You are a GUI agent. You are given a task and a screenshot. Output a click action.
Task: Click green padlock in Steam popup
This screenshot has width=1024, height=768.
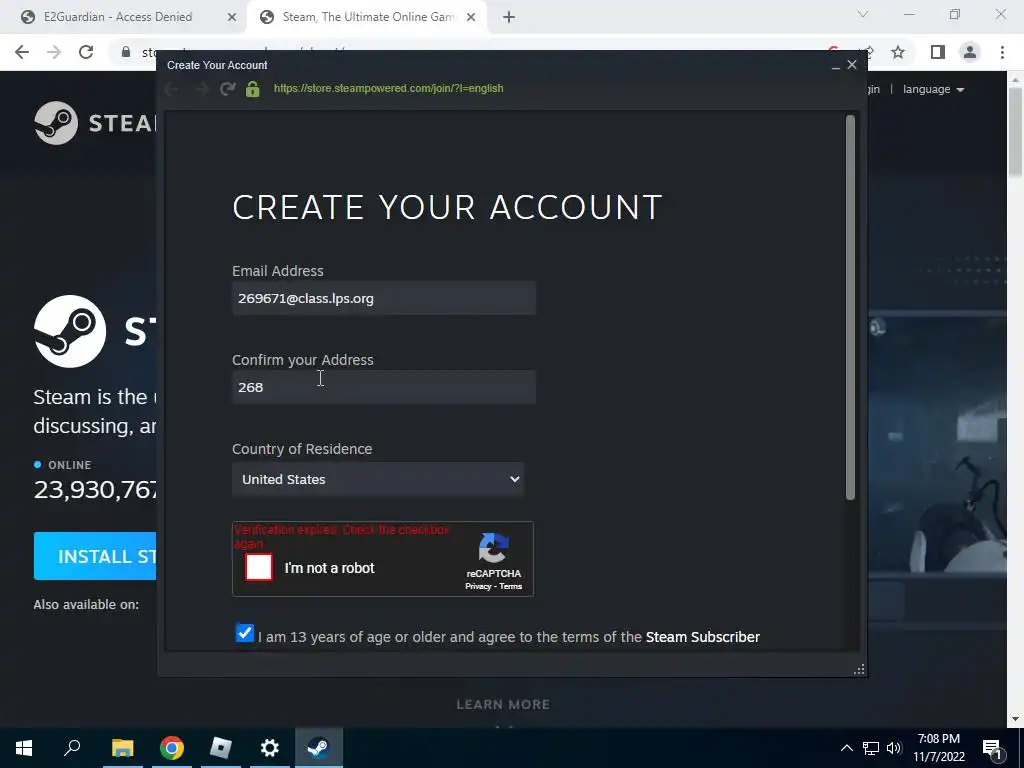253,89
